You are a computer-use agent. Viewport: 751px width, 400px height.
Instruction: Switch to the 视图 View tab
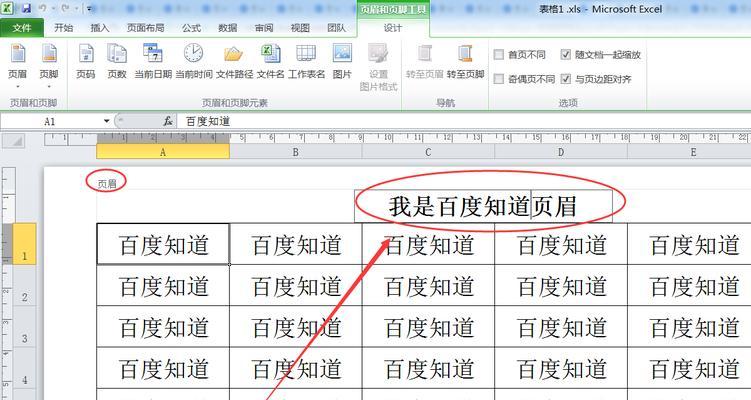pyautogui.click(x=300, y=28)
